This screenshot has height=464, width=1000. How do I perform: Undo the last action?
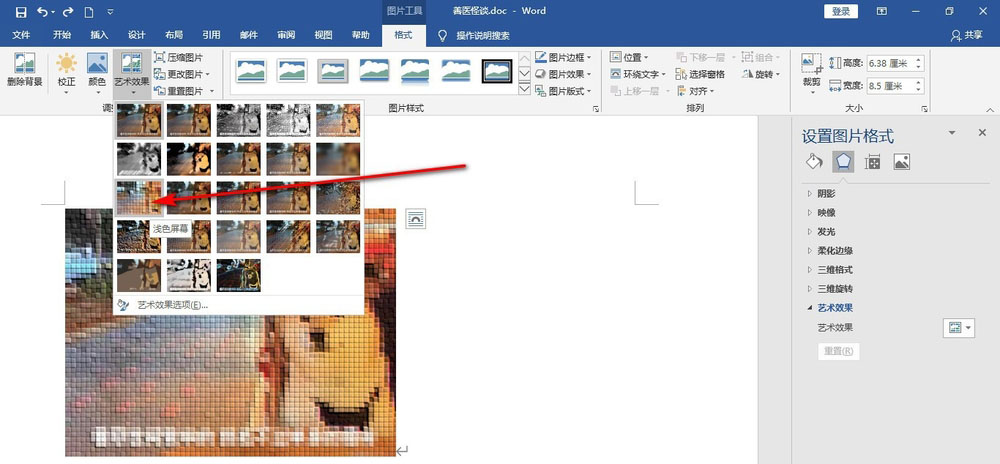(x=42, y=11)
